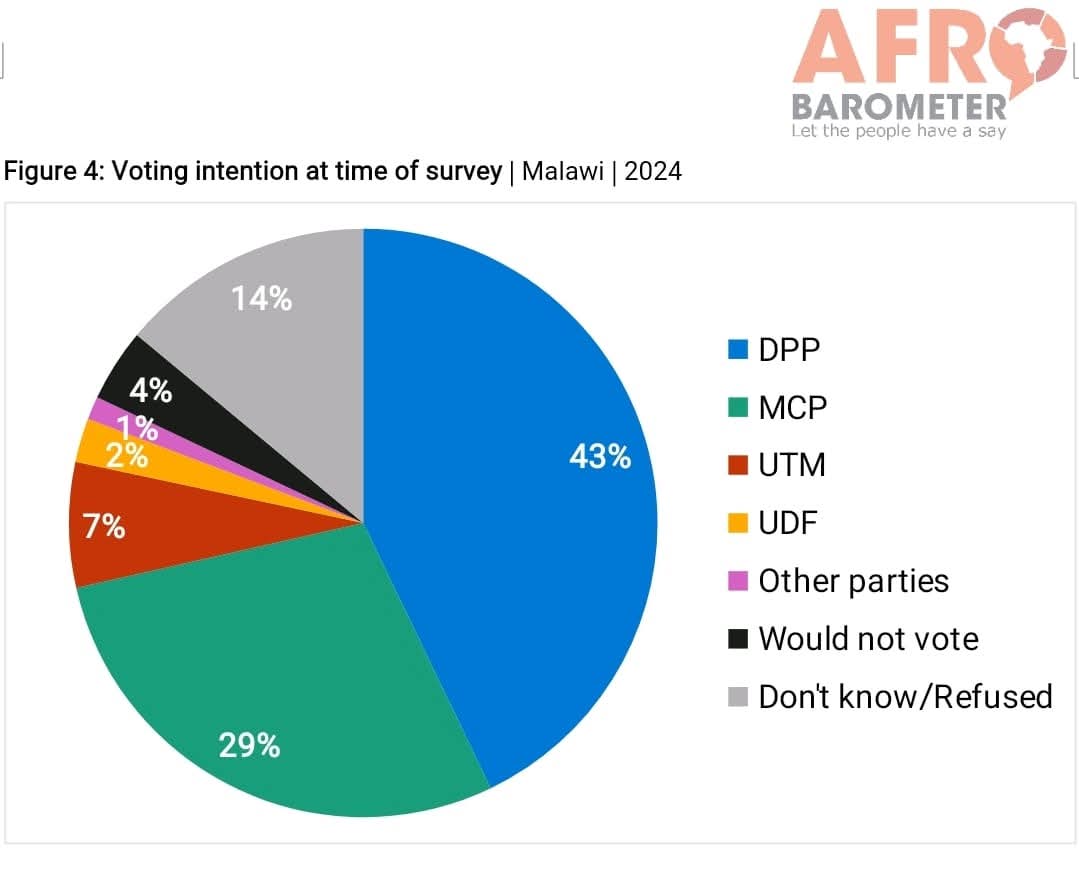The image size is (1079, 869).
Task: Click the red UTM legend color square
Action: 738,465
